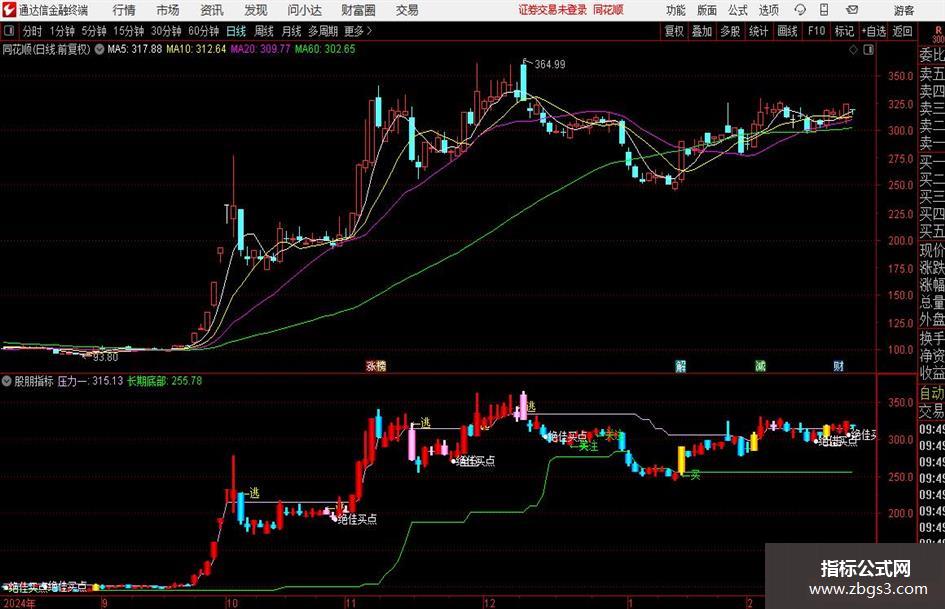Click the customer service headset icon
This screenshot has height=609, width=945.
tap(800, 10)
